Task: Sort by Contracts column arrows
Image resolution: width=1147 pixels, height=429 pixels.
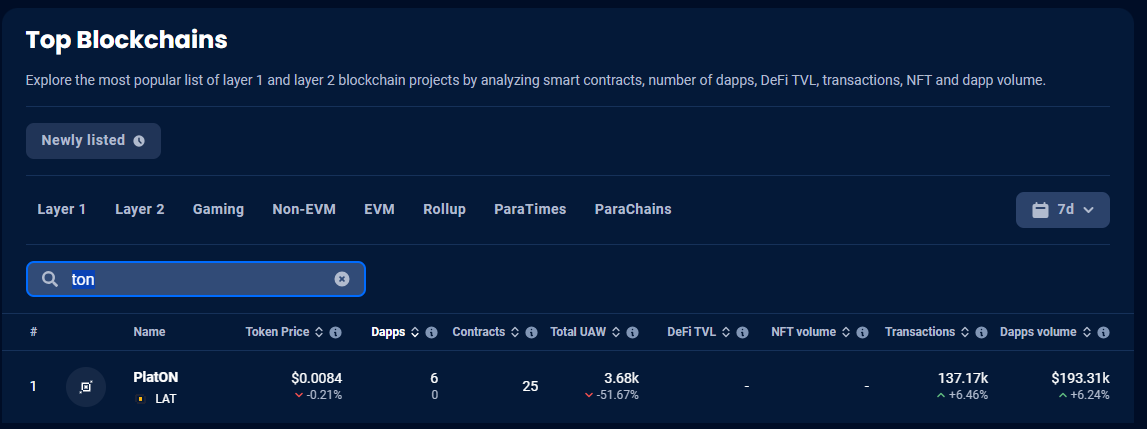Action: point(515,332)
